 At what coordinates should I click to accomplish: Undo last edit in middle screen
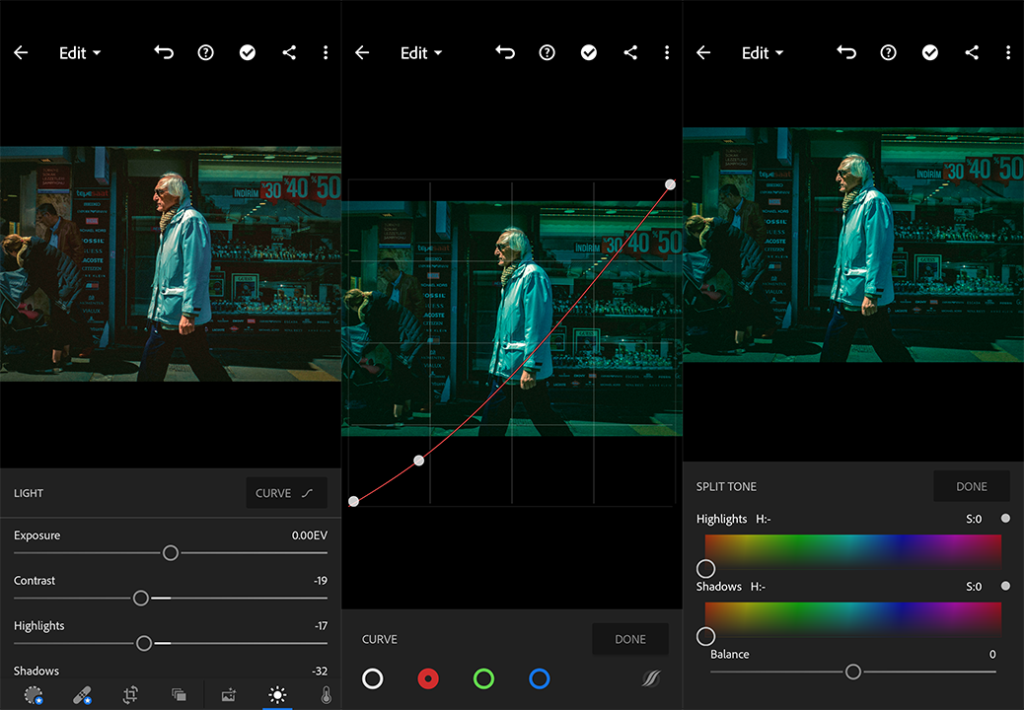point(505,52)
